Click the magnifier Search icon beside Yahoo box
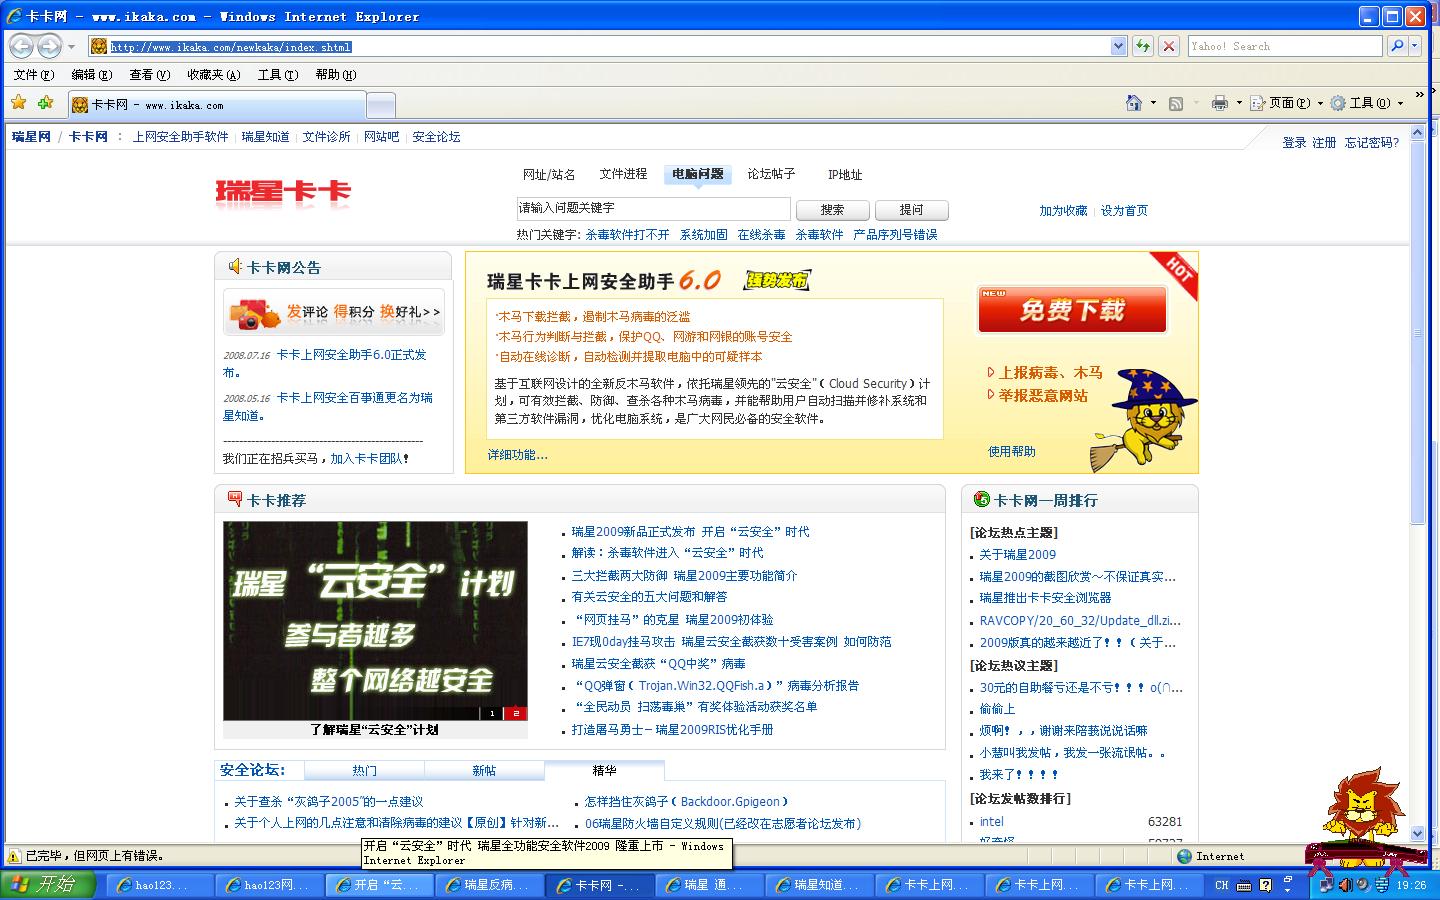The width and height of the screenshot is (1440, 900). click(x=1397, y=46)
